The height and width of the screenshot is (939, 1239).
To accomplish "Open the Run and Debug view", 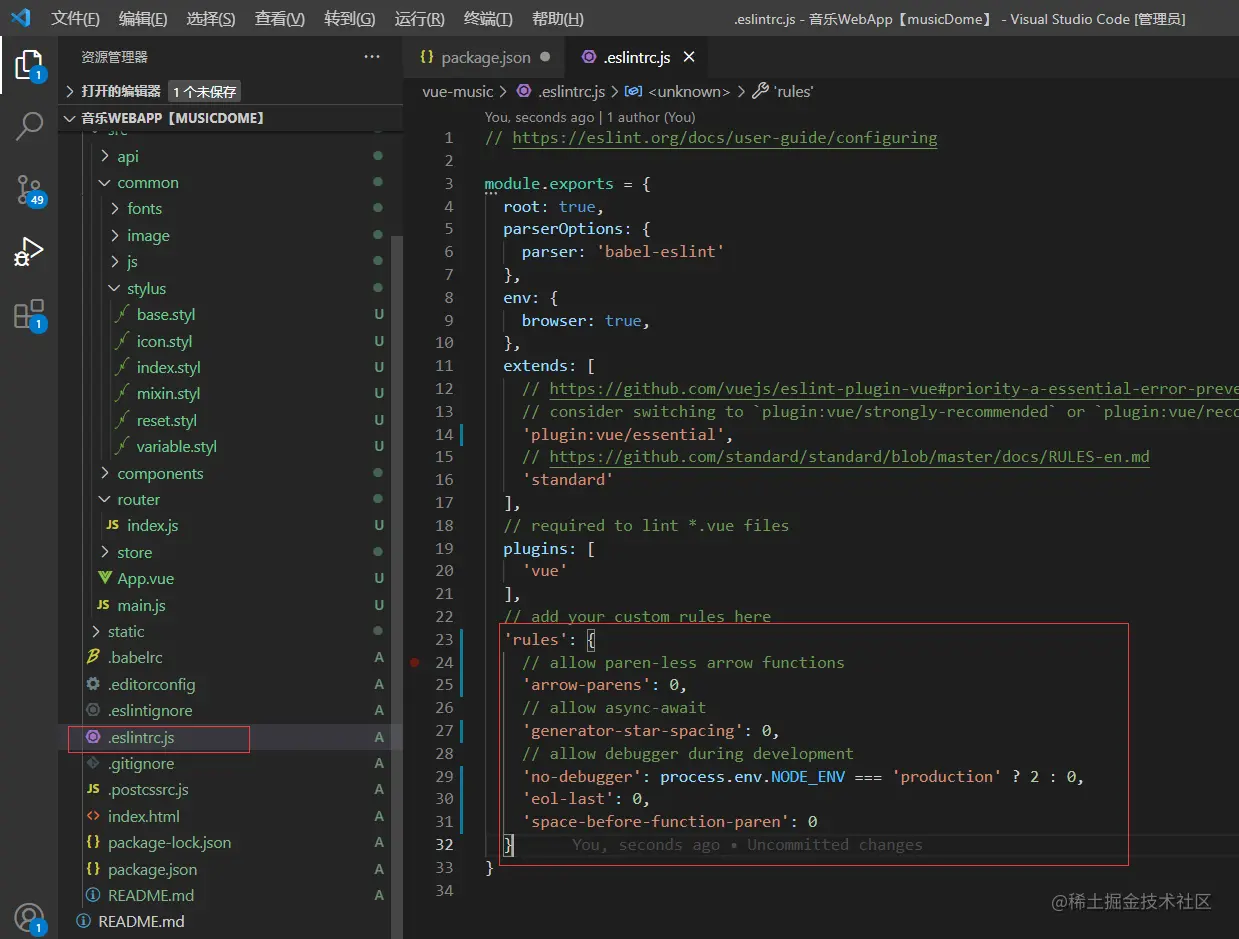I will pyautogui.click(x=29, y=252).
